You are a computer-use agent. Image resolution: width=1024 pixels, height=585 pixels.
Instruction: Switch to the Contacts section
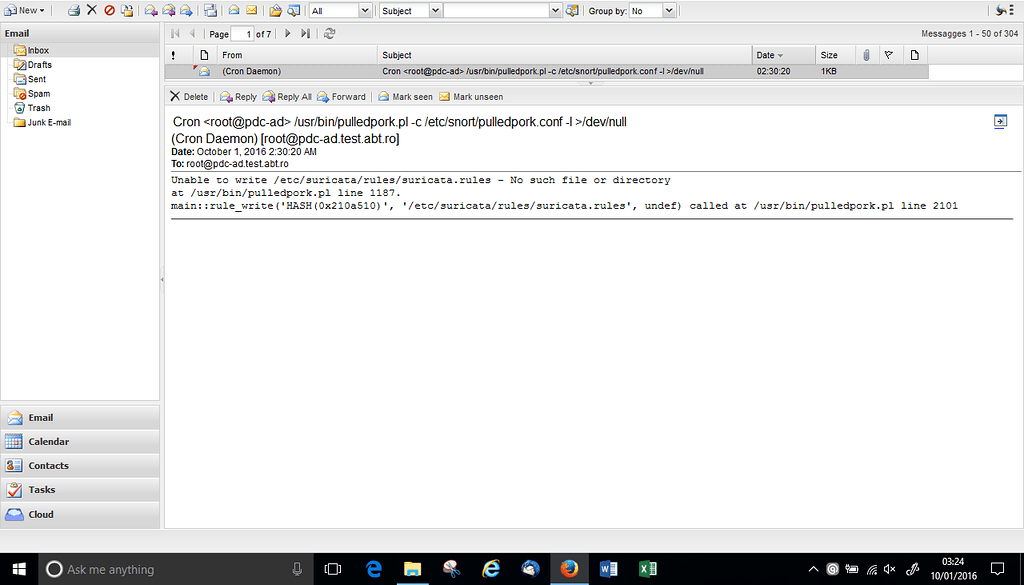80,466
